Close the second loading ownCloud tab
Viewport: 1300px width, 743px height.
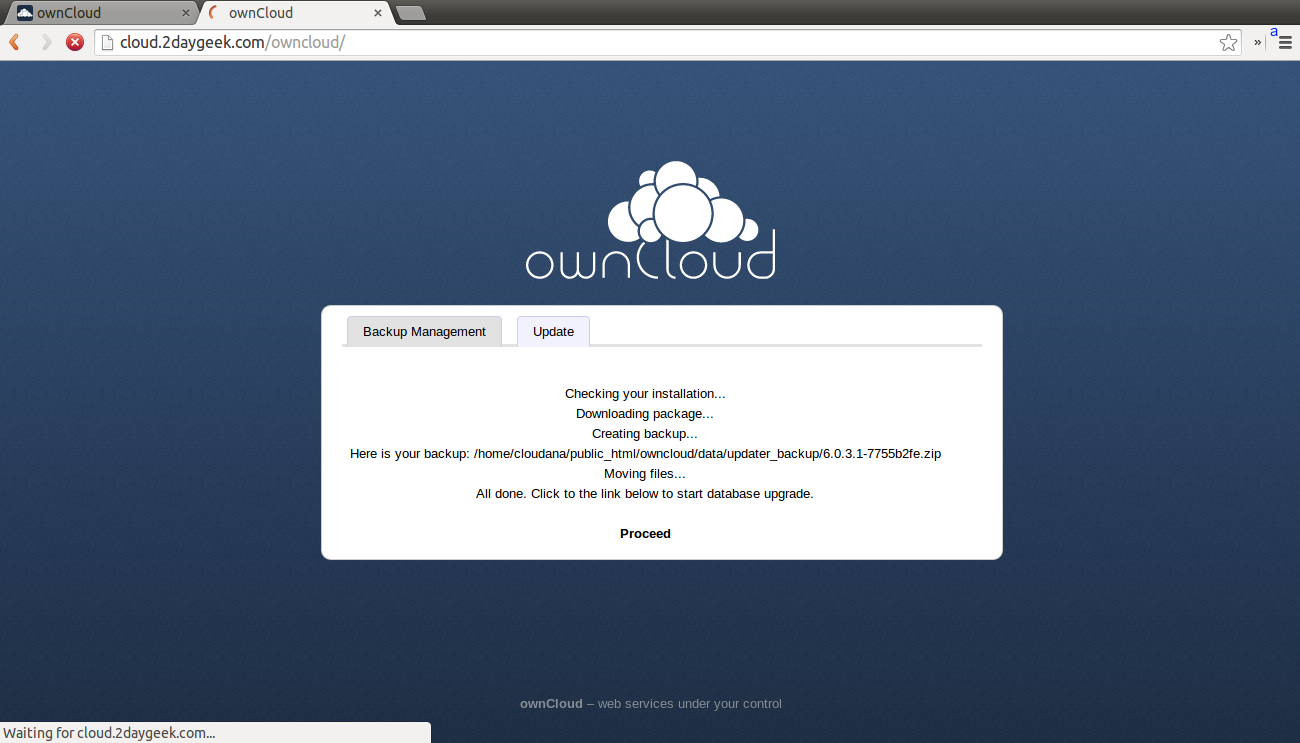click(378, 13)
